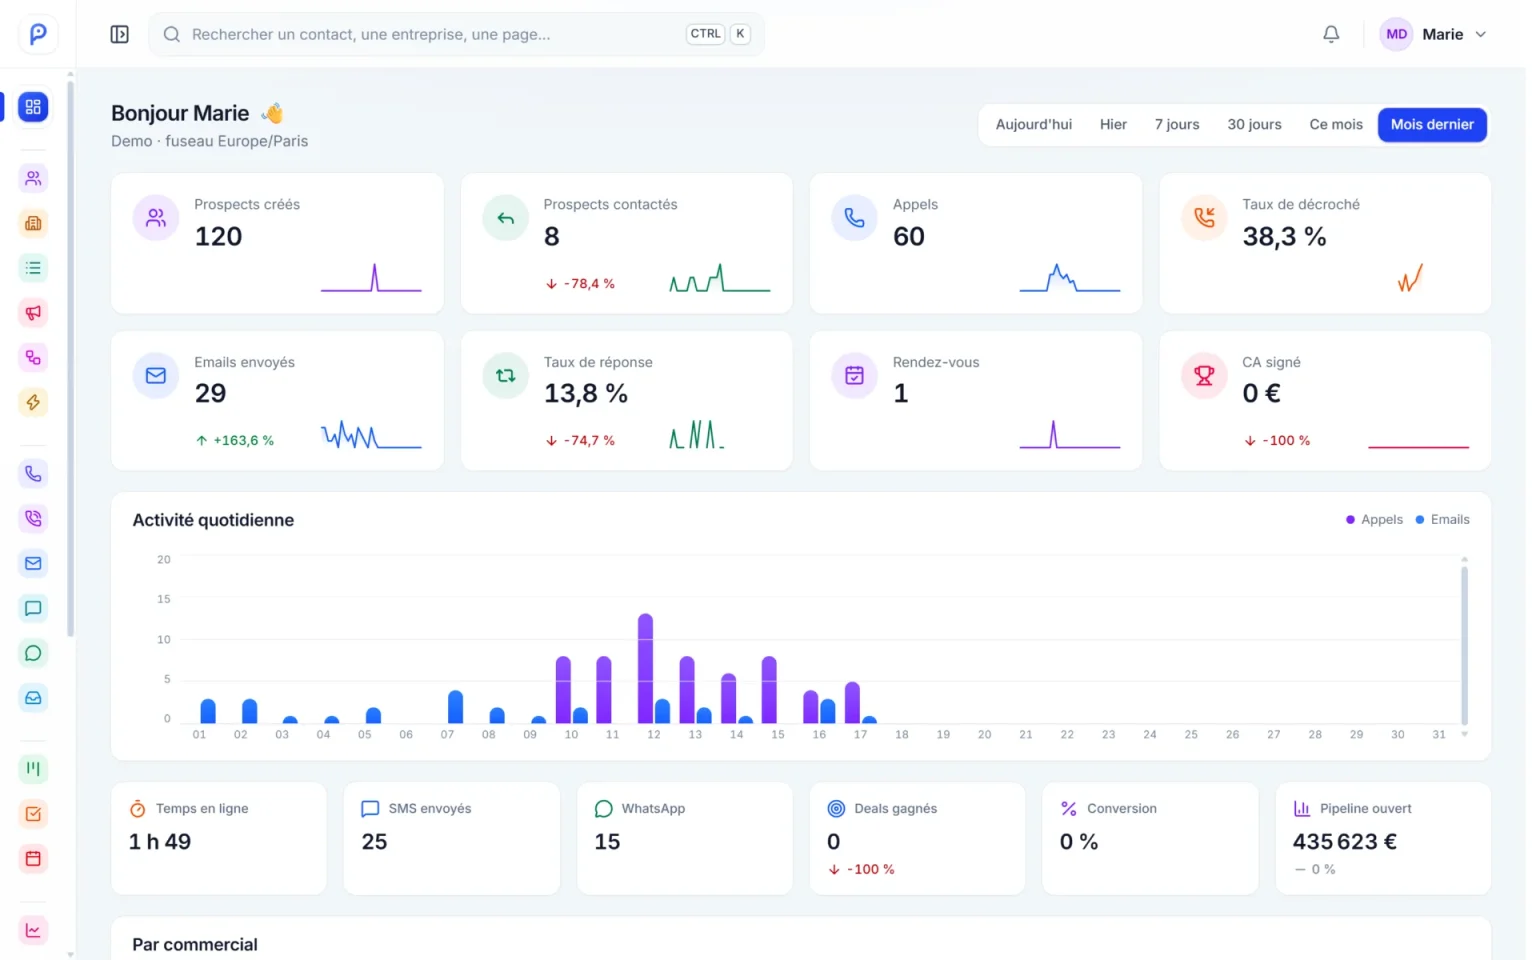The height and width of the screenshot is (960, 1536).
Task: Select the Hier period tab
Action: (x=1113, y=125)
